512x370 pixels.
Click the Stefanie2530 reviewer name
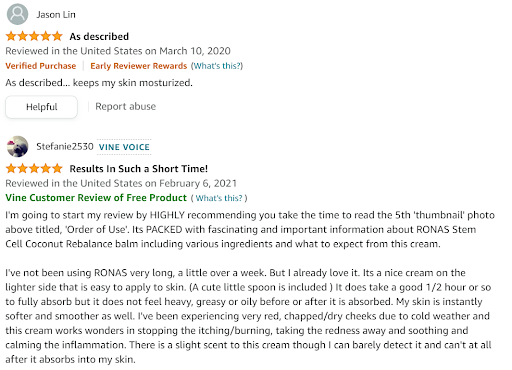click(x=65, y=147)
